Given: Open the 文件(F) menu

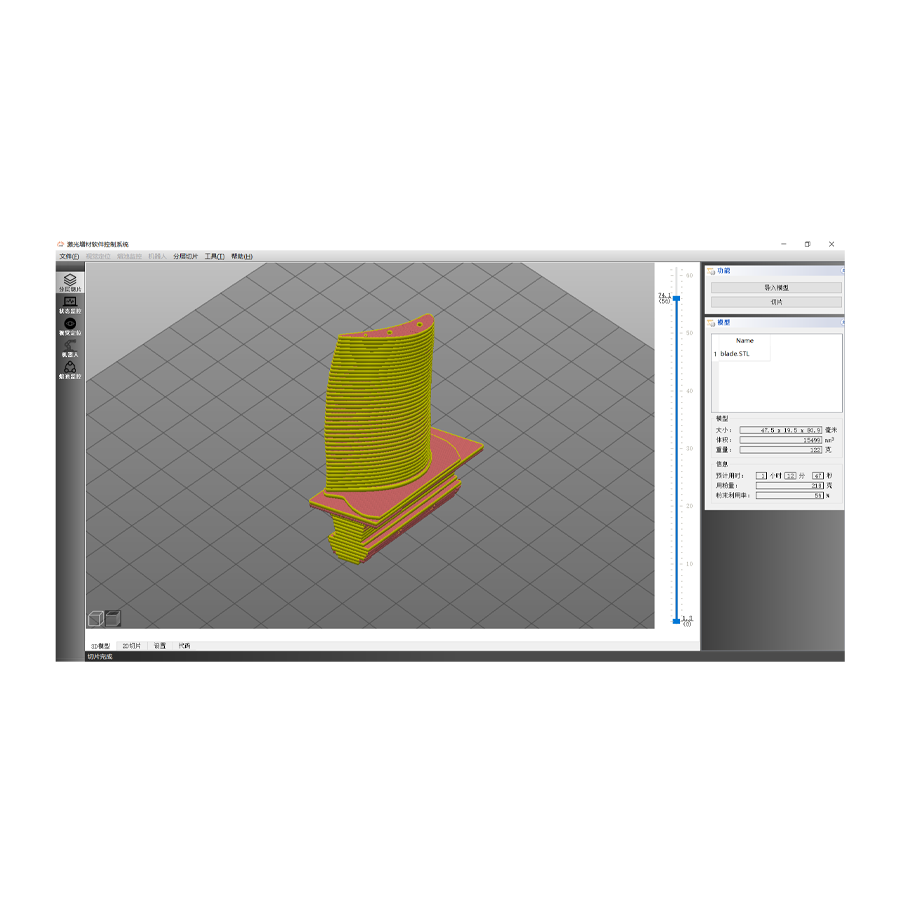Looking at the screenshot, I should [x=68, y=256].
